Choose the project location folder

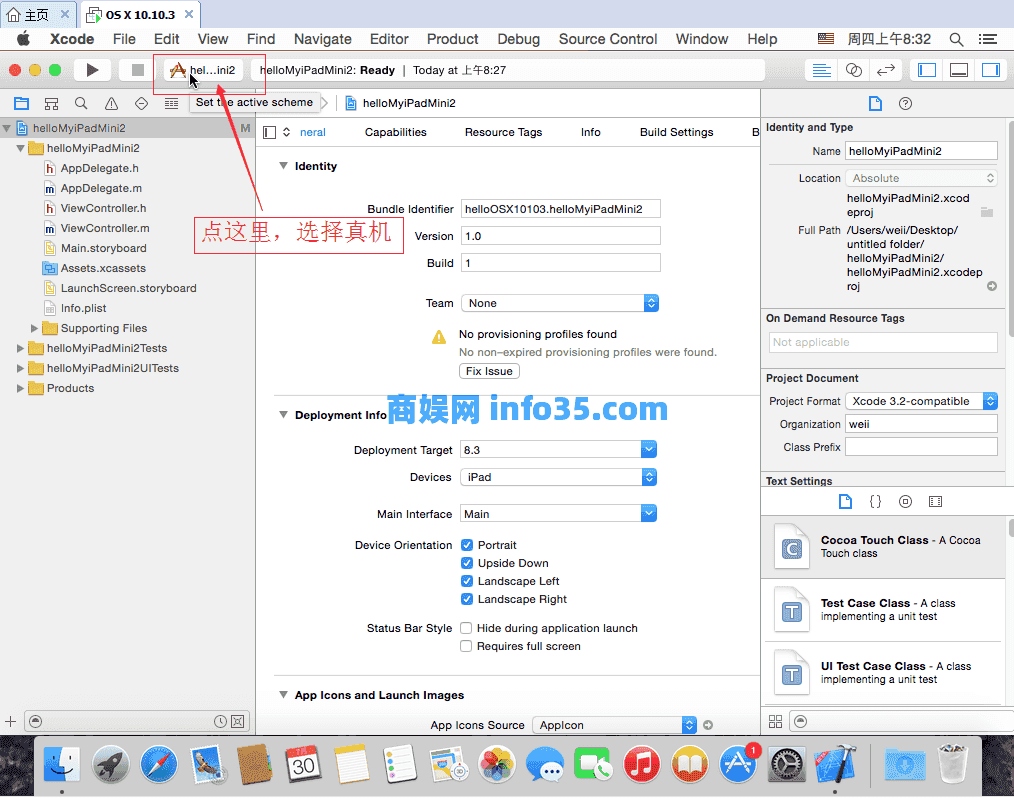987,212
